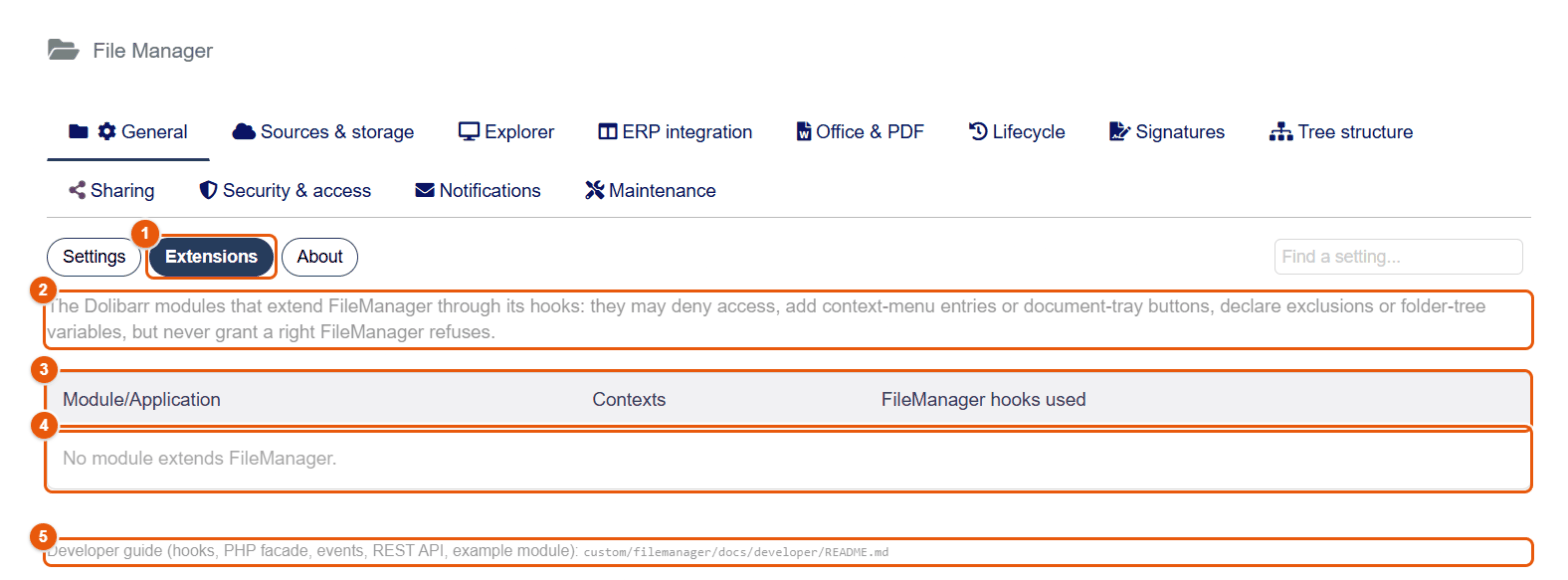Click the 'Contexts' column header
1568x580 pixels.
point(629,400)
